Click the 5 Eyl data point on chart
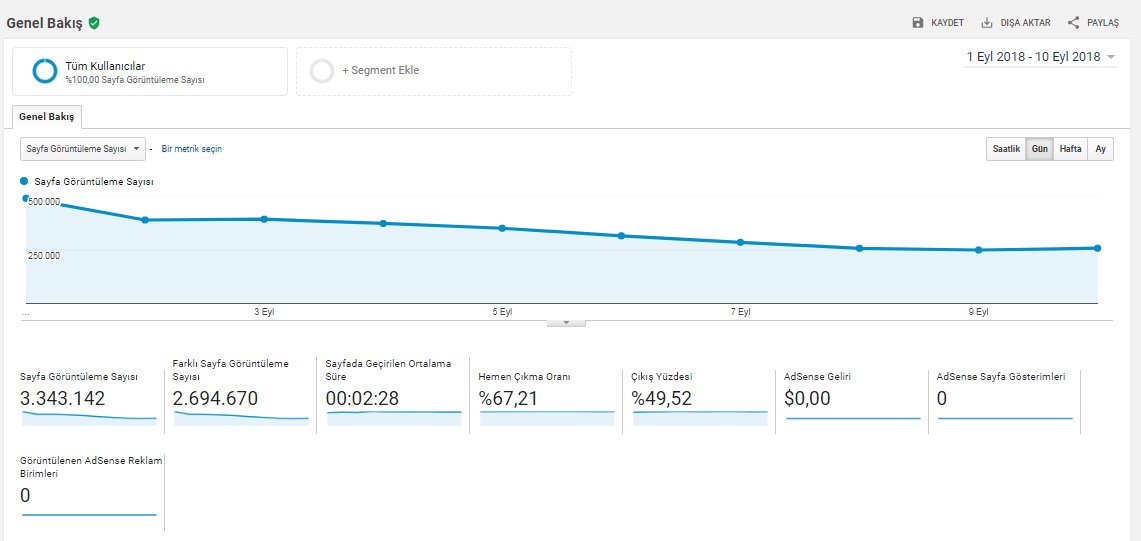 [502, 228]
